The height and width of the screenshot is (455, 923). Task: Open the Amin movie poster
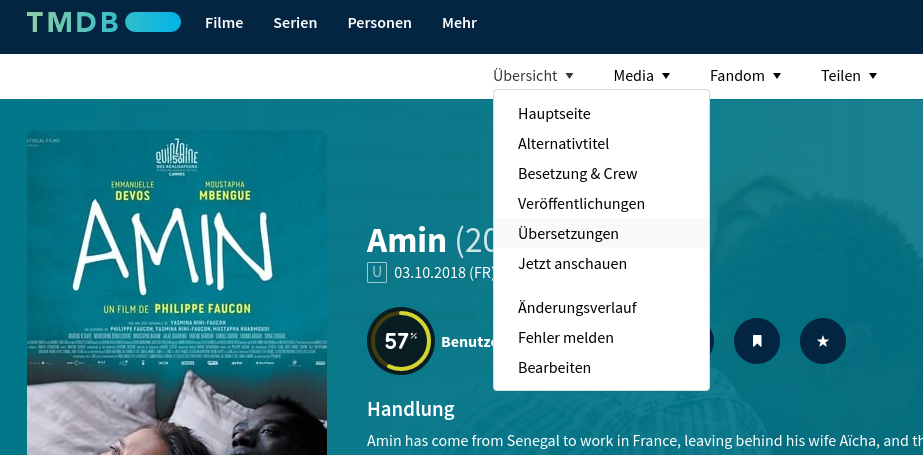click(x=177, y=293)
